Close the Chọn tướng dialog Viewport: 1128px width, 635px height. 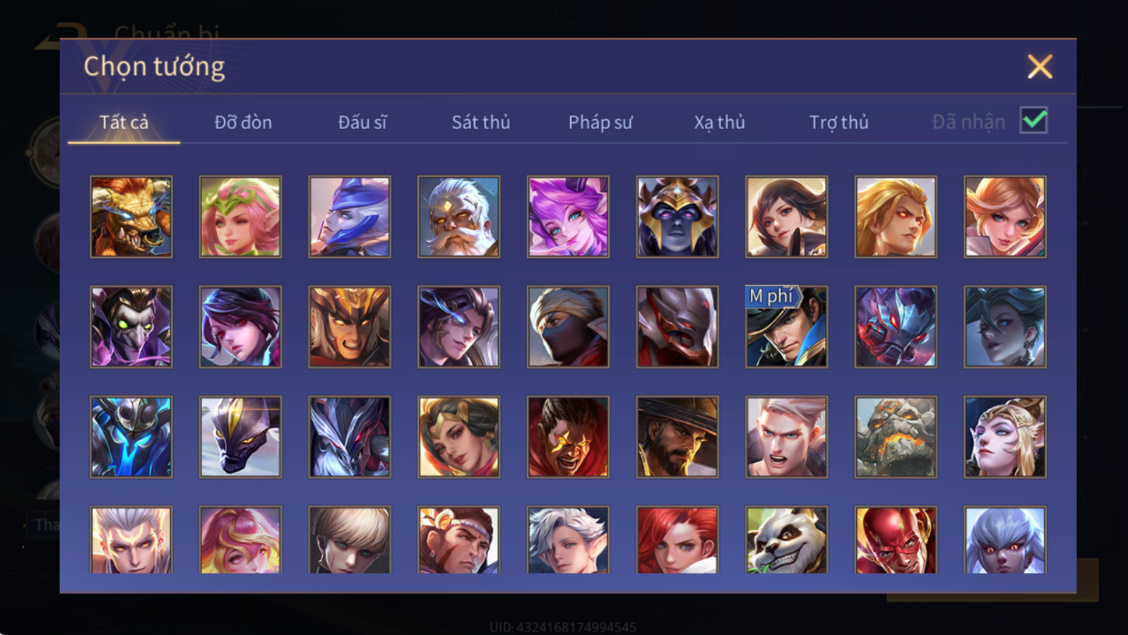[1040, 67]
